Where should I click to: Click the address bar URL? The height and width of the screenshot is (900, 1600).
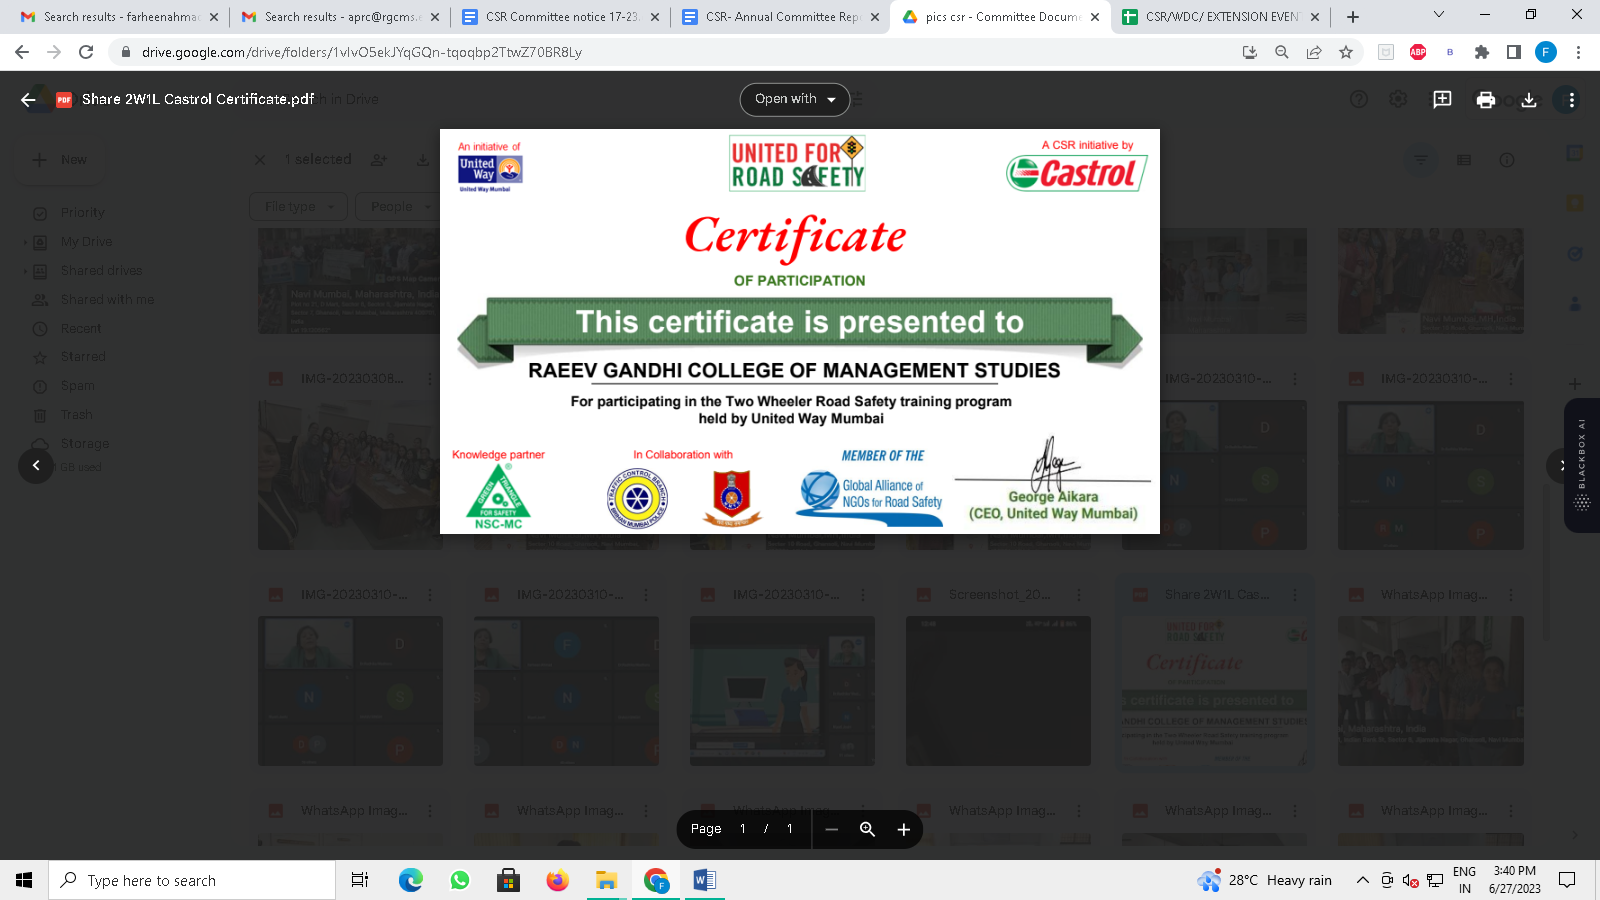pos(362,52)
